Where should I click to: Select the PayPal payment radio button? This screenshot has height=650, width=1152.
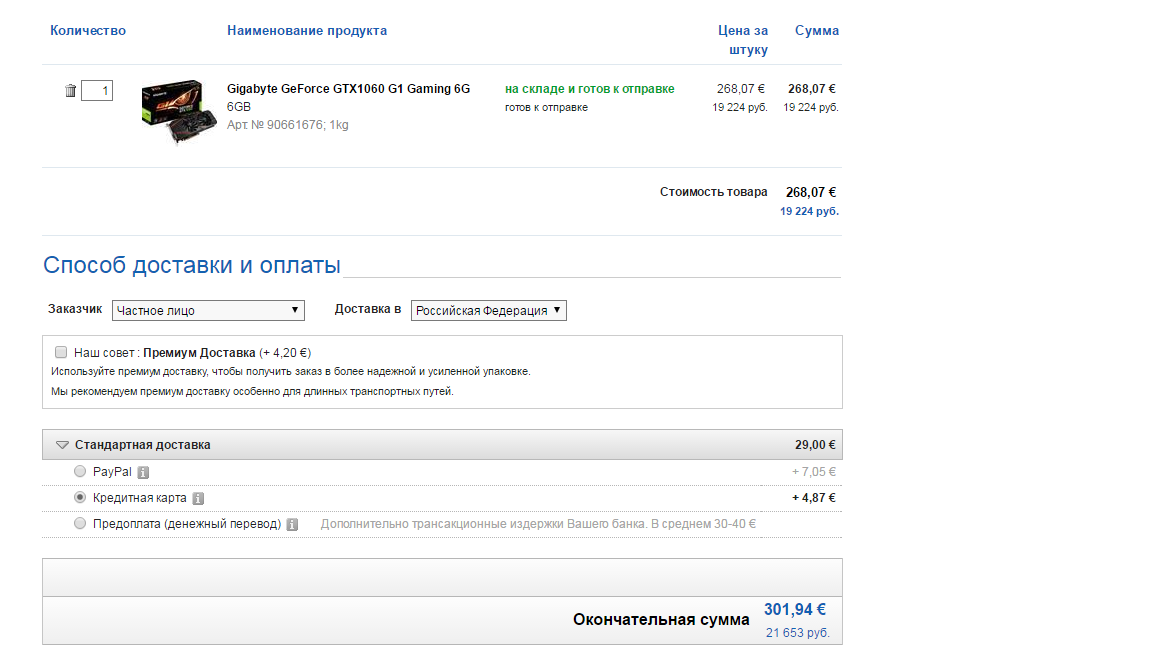point(80,471)
